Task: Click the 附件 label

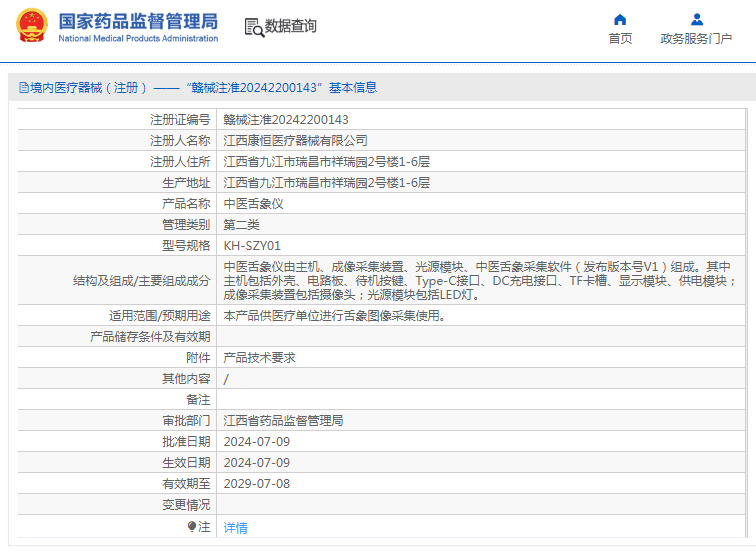Action: (198, 358)
